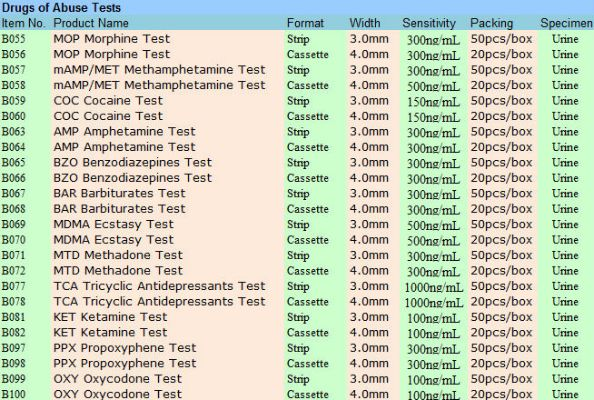Click the 'Format' column header
594x400 pixels.
[305, 23]
